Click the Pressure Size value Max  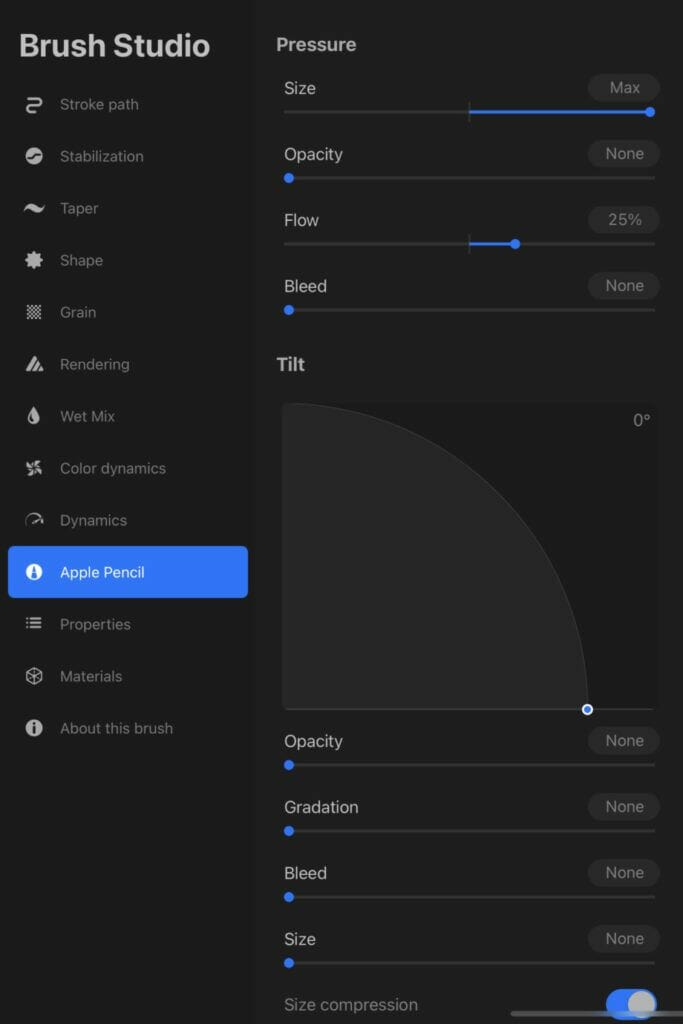624,88
